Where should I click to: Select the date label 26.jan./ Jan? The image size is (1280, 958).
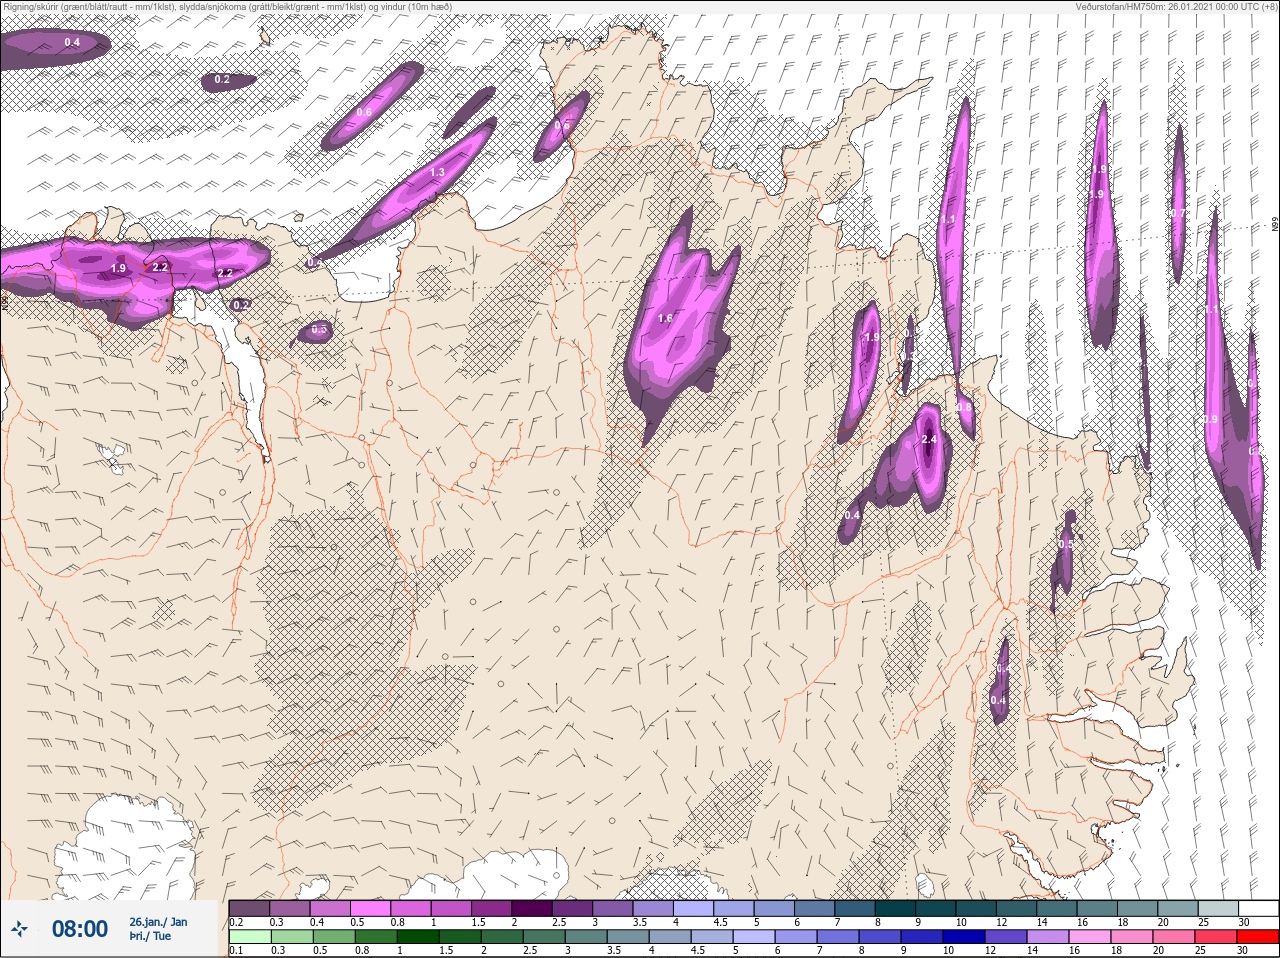157,922
